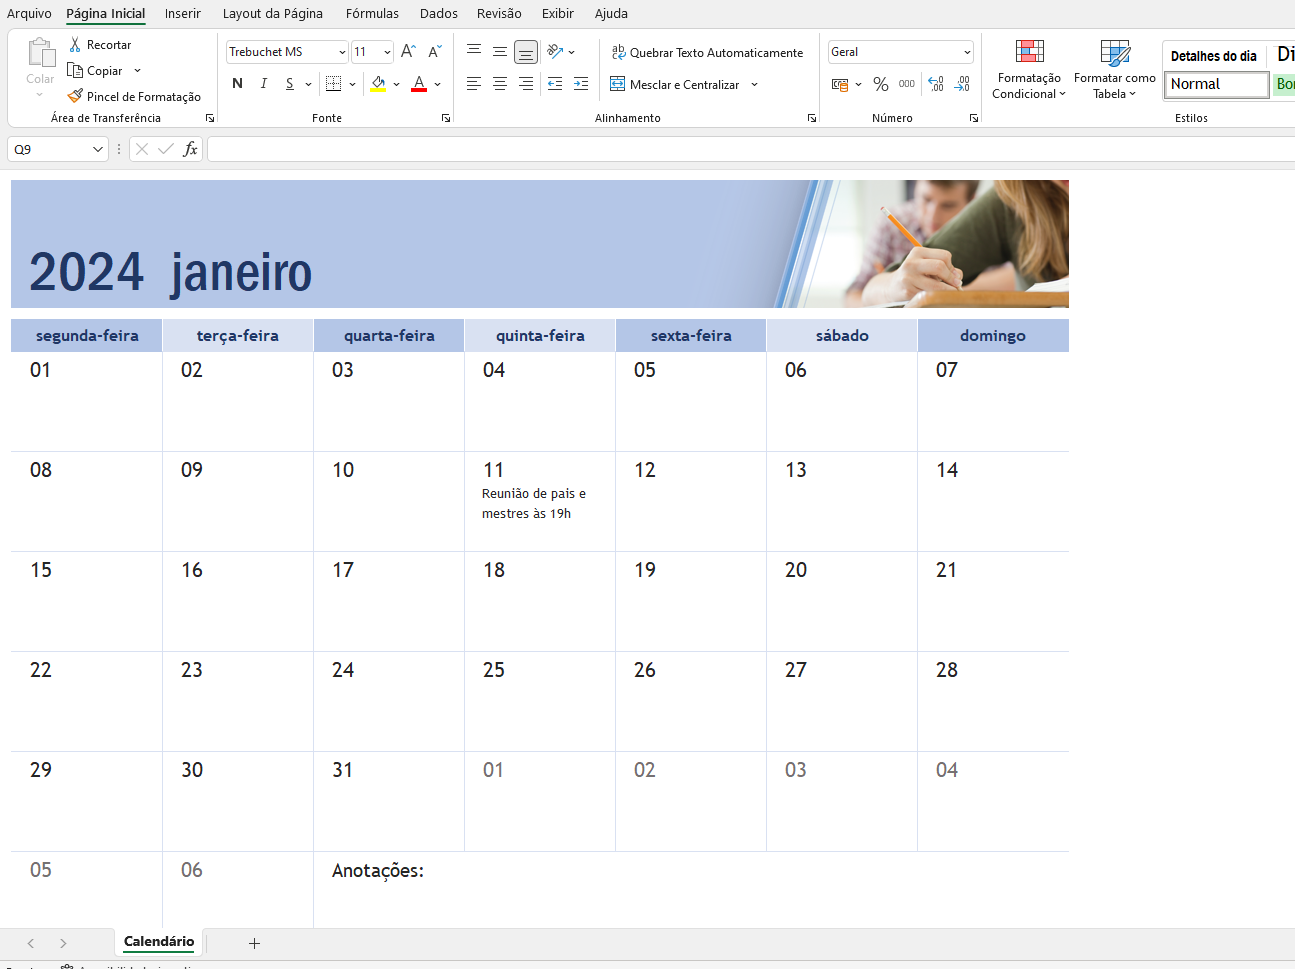Open the Fórmulas ribbon tab
Image resolution: width=1295 pixels, height=969 pixels.
(x=372, y=14)
